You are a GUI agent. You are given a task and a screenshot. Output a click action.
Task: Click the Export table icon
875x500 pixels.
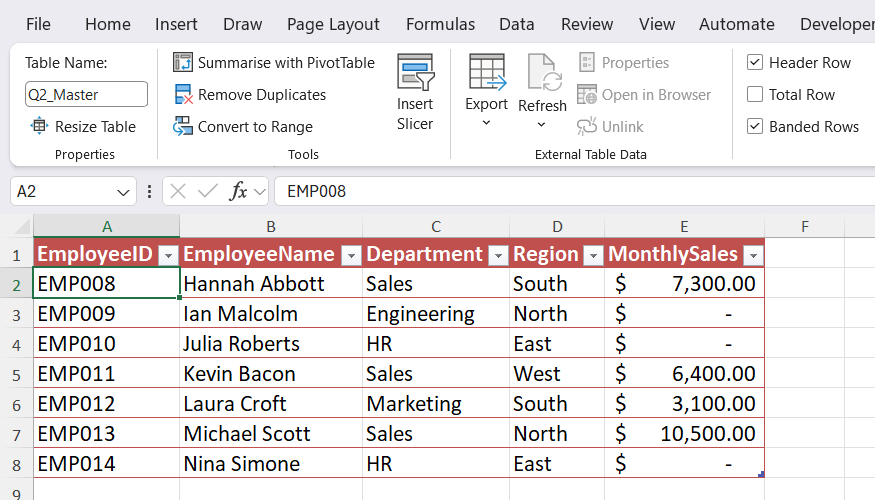click(x=487, y=72)
